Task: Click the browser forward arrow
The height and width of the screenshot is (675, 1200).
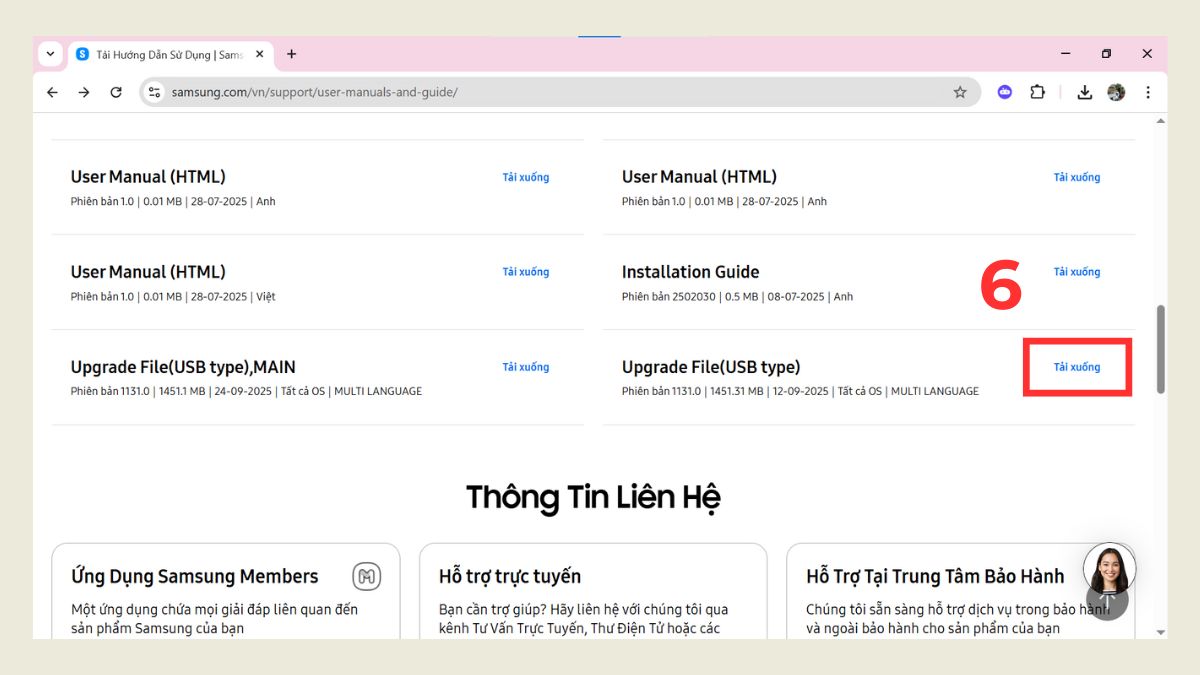Action: coord(84,92)
